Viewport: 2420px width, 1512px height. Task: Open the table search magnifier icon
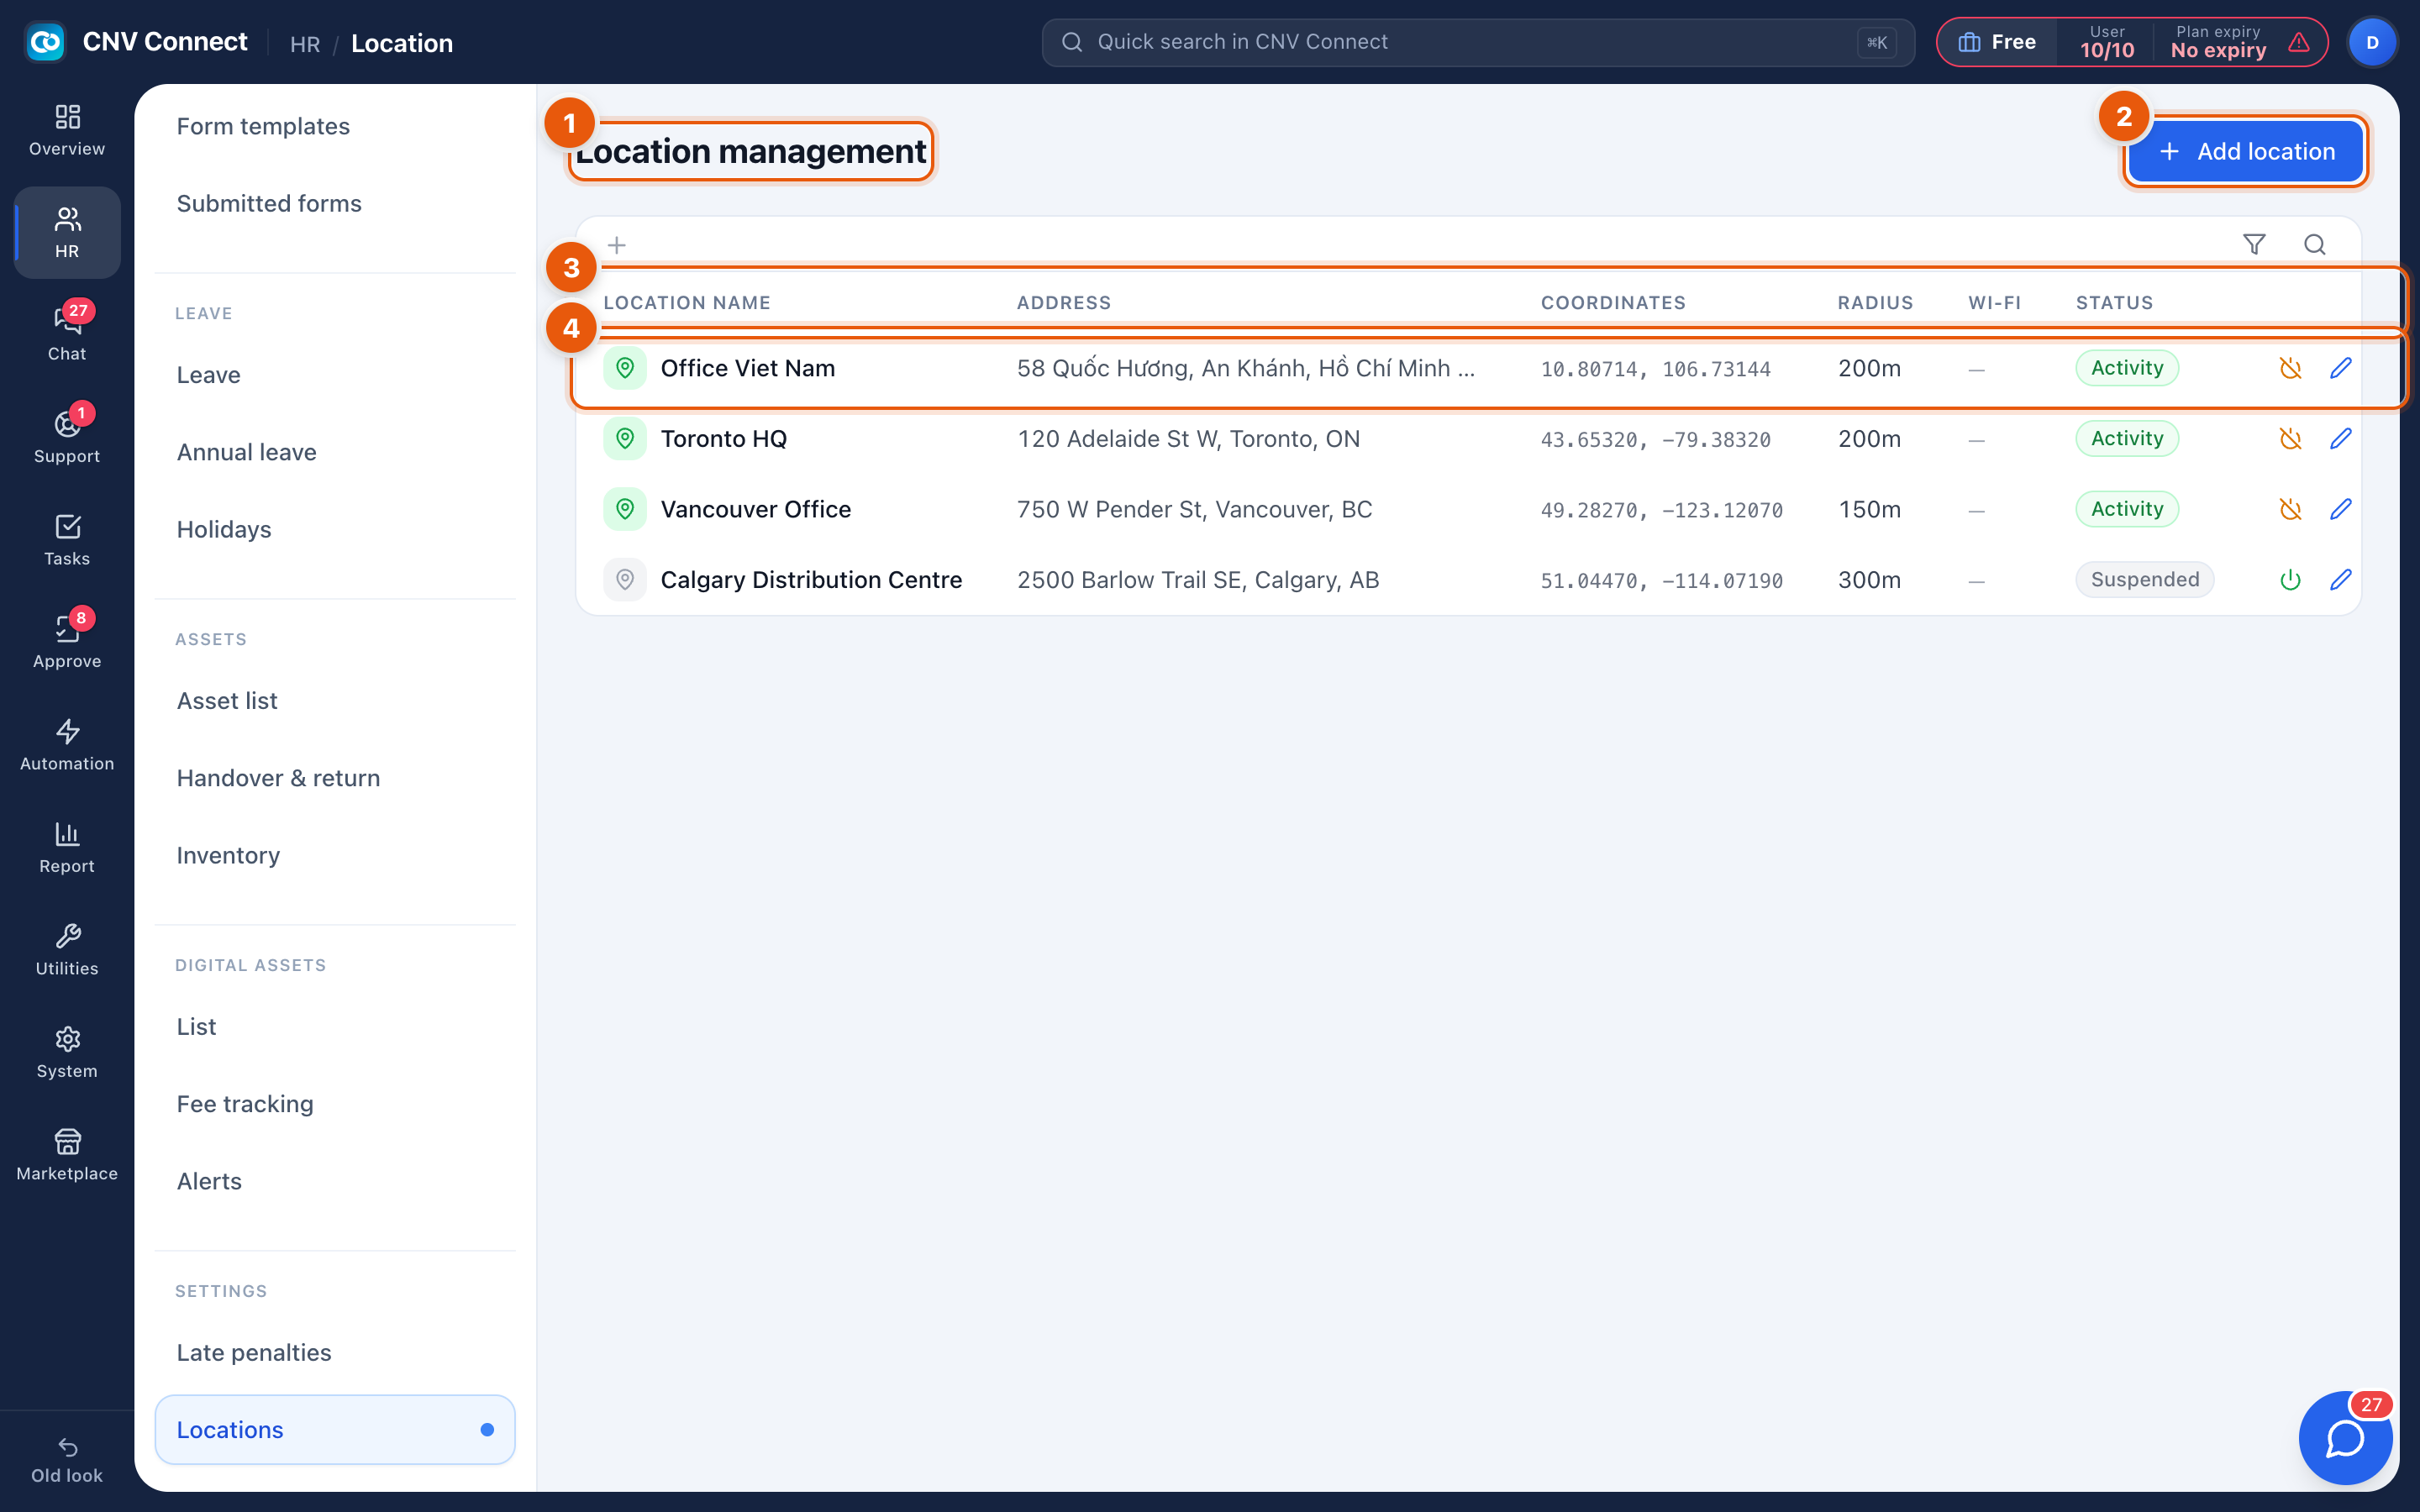click(2315, 244)
